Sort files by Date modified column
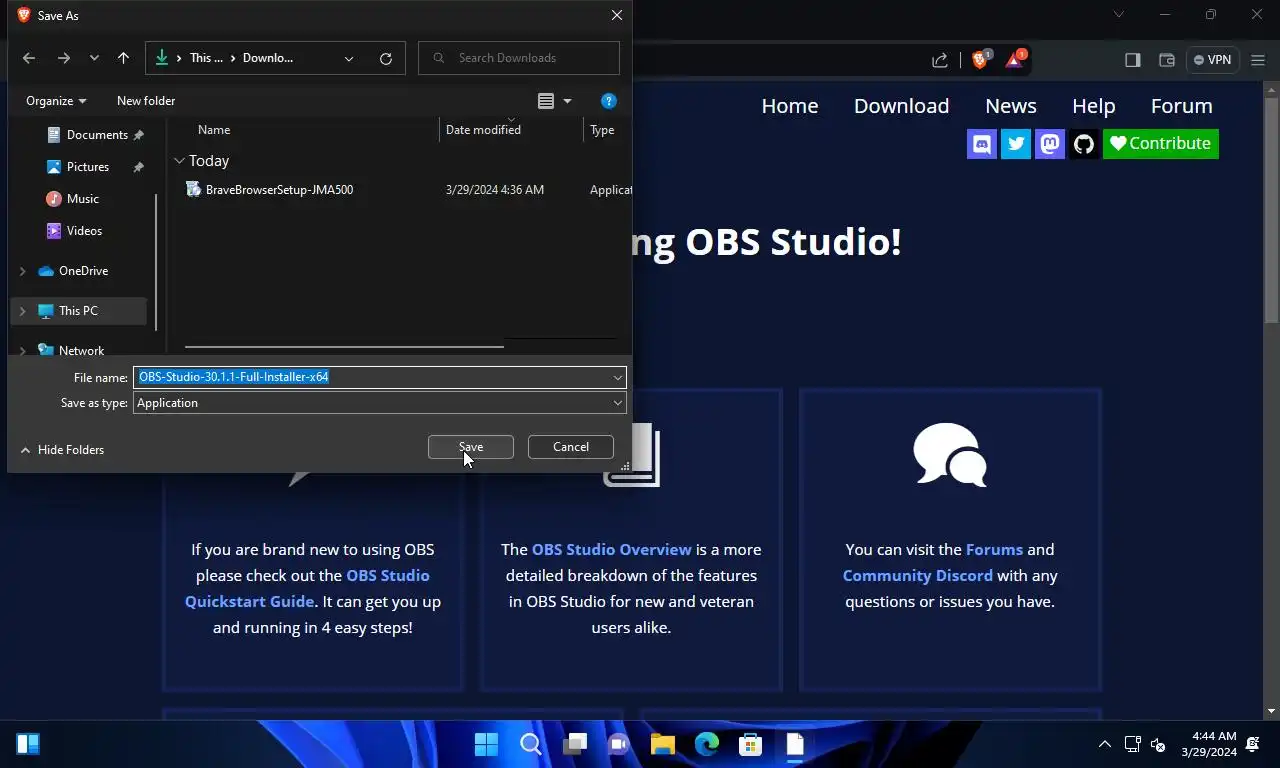Viewport: 1280px width, 768px height. pyautogui.click(x=483, y=130)
